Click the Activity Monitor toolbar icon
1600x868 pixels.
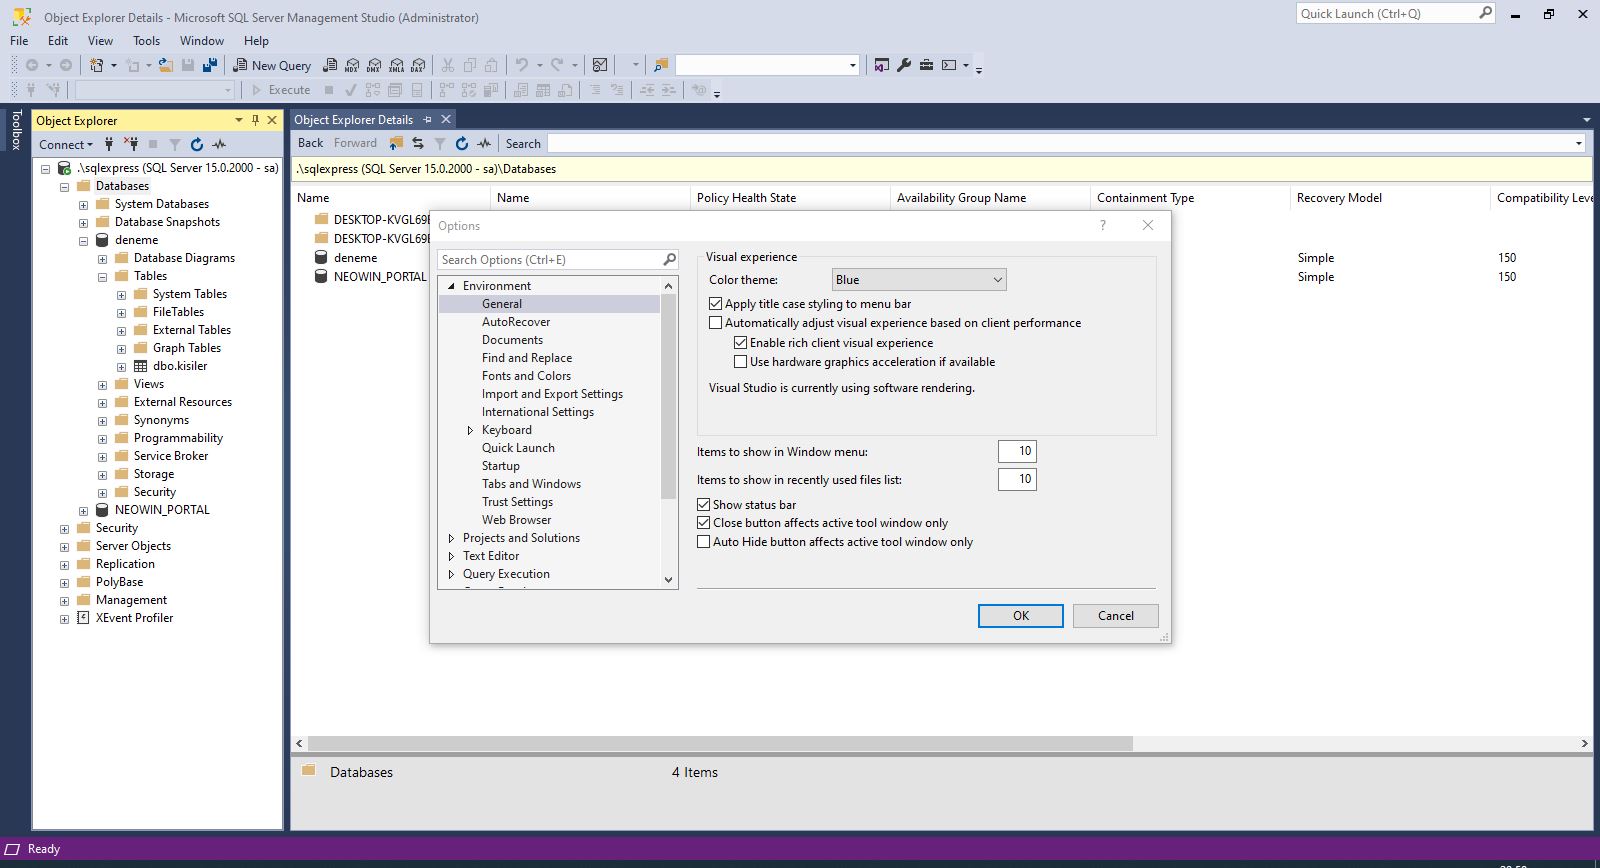600,65
